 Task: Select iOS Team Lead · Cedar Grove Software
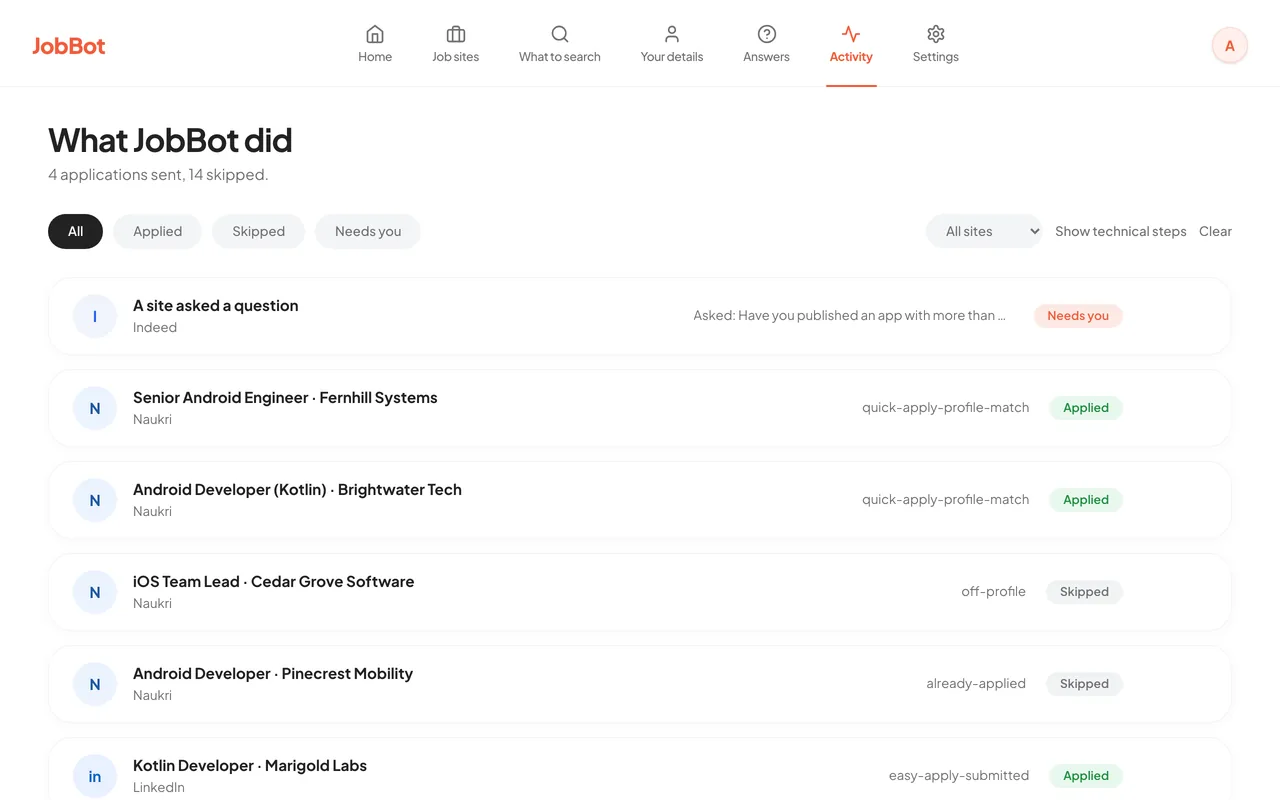pos(639,592)
